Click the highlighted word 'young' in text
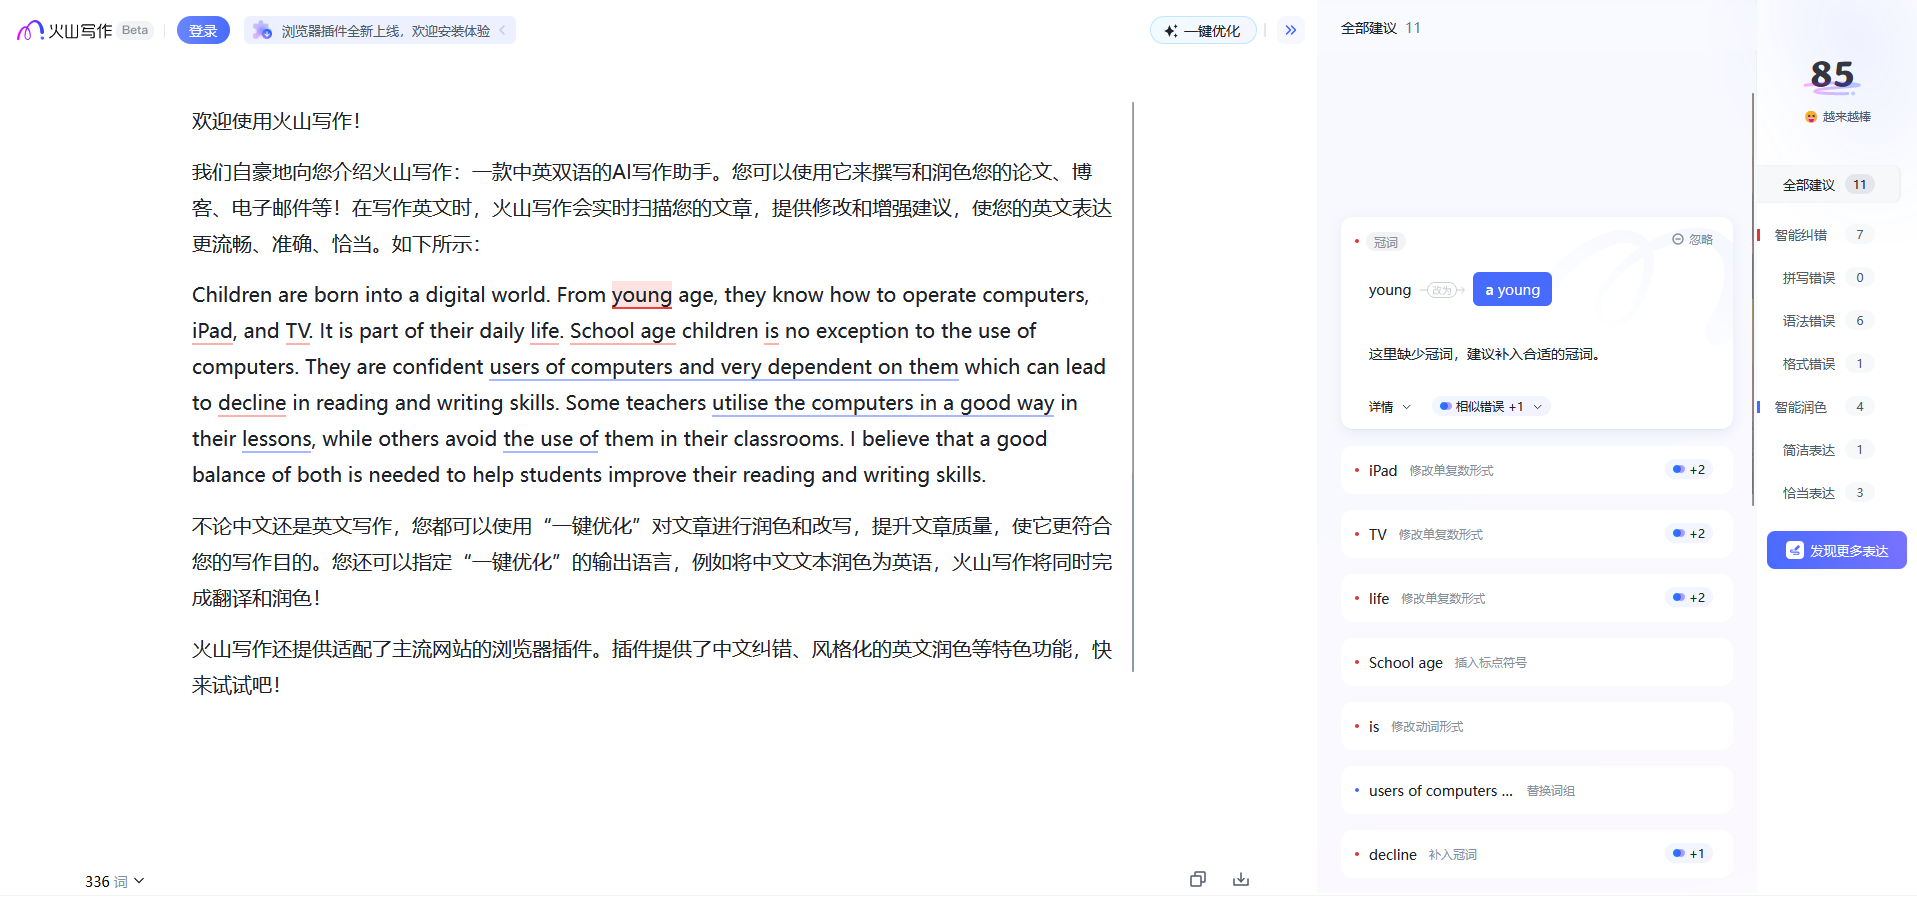 click(x=641, y=295)
